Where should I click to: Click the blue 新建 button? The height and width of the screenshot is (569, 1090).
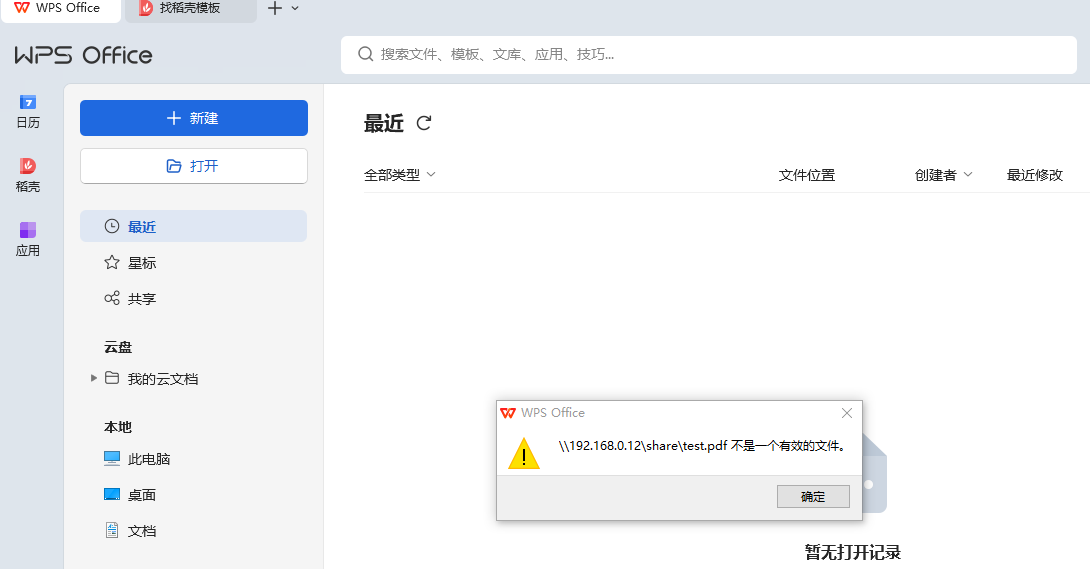(194, 118)
